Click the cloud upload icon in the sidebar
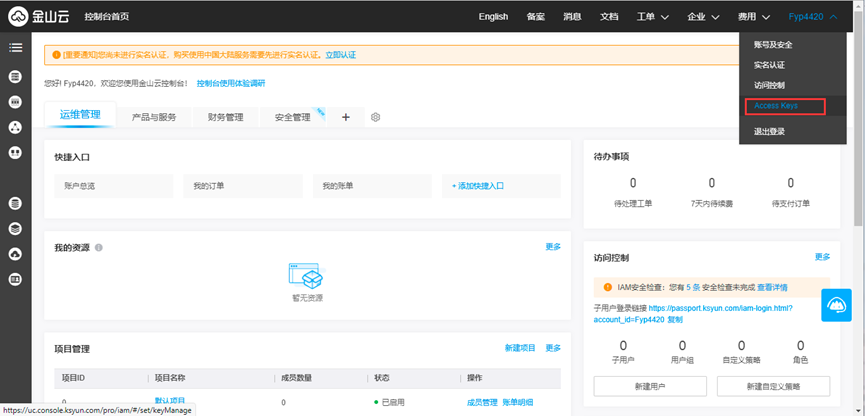Image resolution: width=865 pixels, height=416 pixels. 15,253
